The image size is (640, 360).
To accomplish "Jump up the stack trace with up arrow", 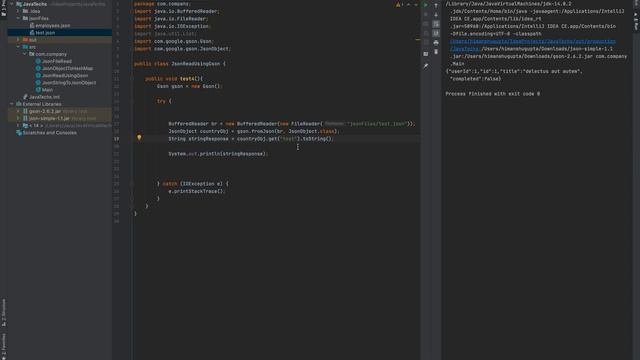I will coord(436,5).
